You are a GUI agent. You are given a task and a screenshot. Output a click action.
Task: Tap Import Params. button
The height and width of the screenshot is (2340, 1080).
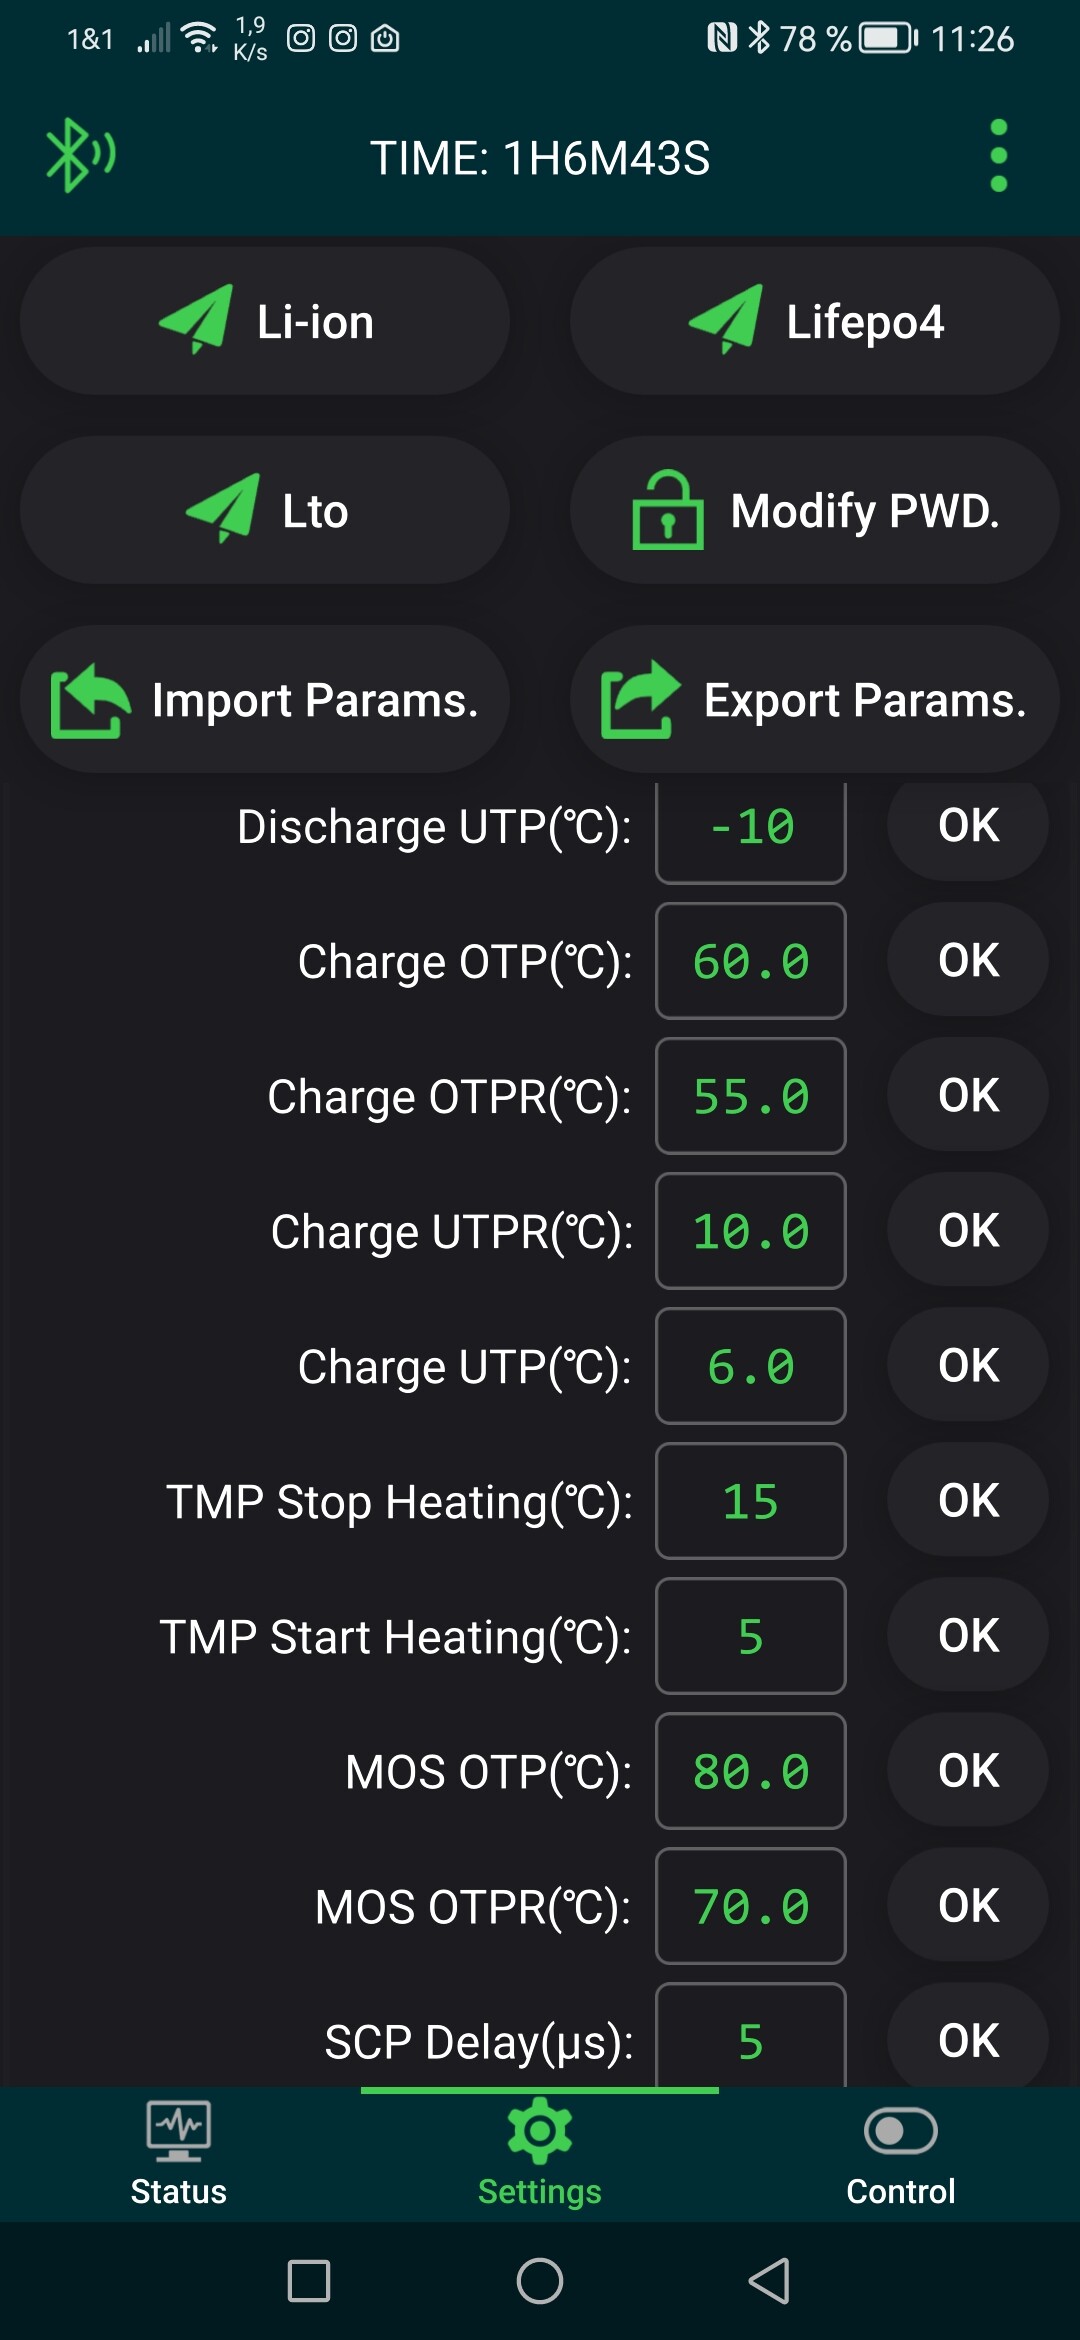pyautogui.click(x=265, y=700)
